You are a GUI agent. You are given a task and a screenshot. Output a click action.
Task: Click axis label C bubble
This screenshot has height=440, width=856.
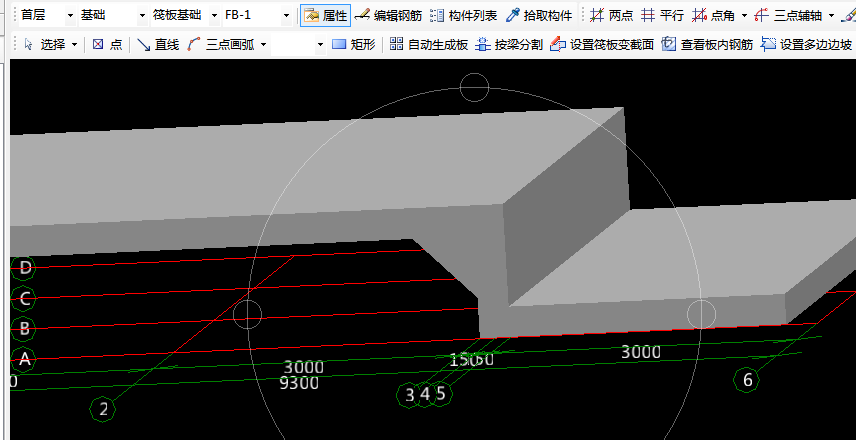(x=23, y=298)
